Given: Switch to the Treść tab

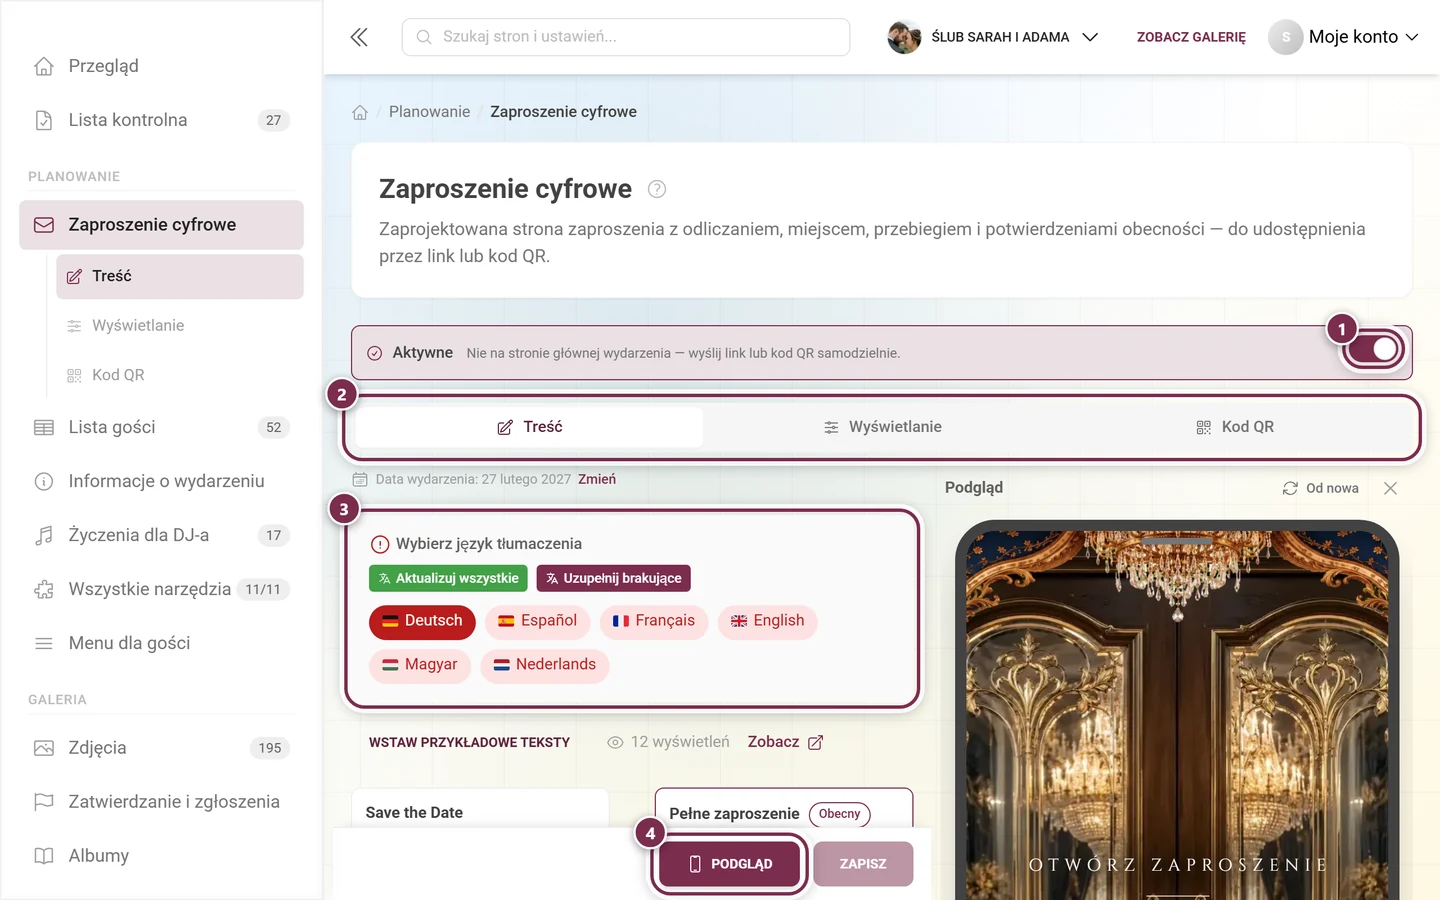Looking at the screenshot, I should pos(530,427).
